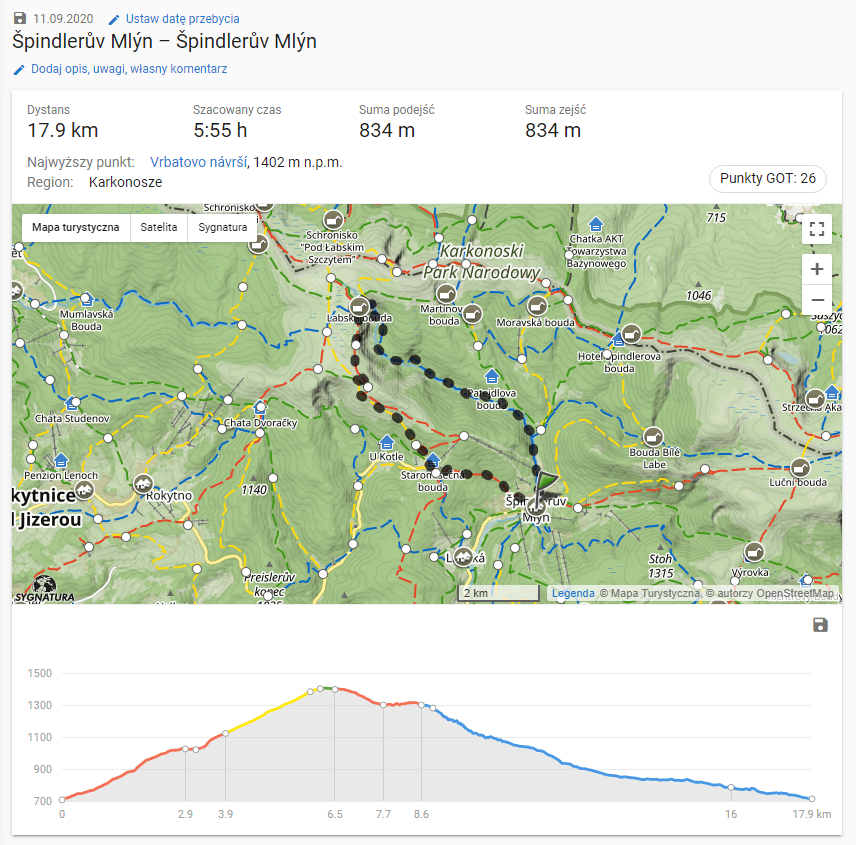
Task: Click Ustaw datę przebycia link
Action: (182, 19)
